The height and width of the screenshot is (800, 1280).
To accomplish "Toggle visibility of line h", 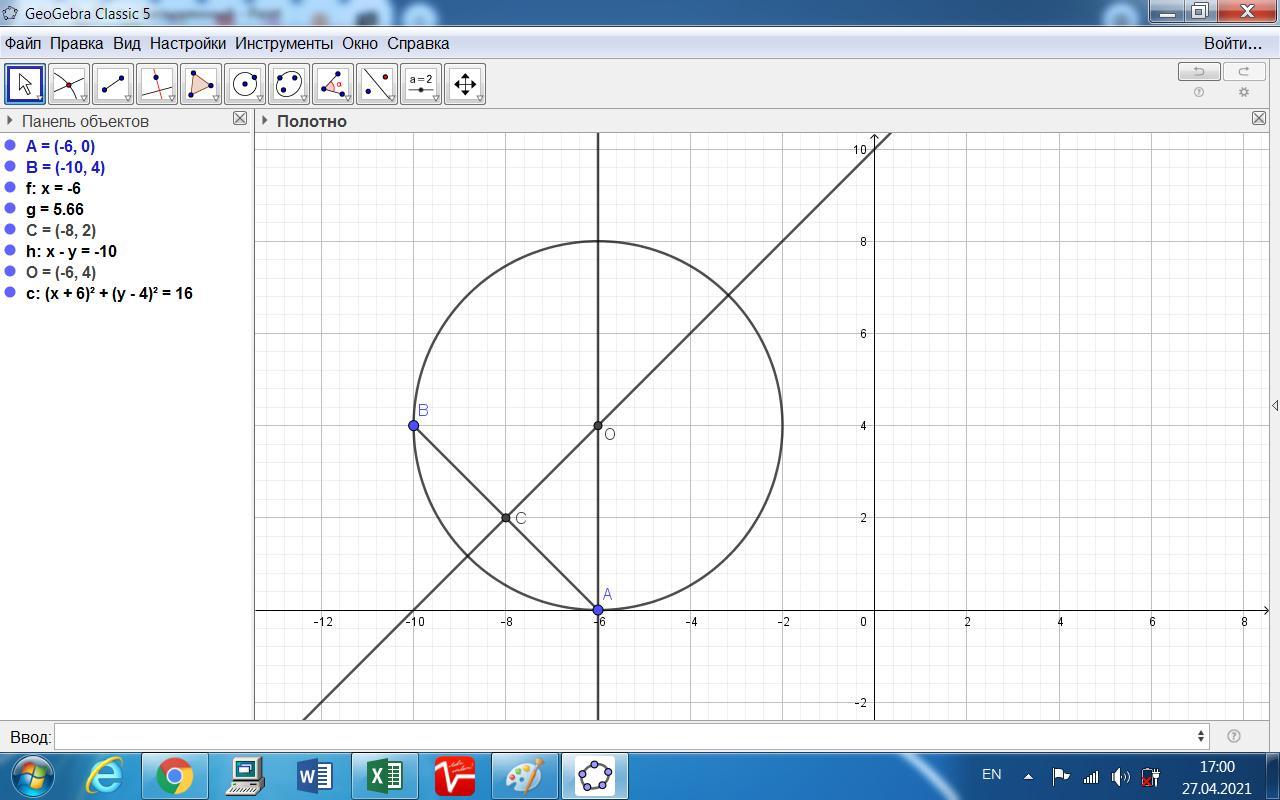I will click(10, 251).
